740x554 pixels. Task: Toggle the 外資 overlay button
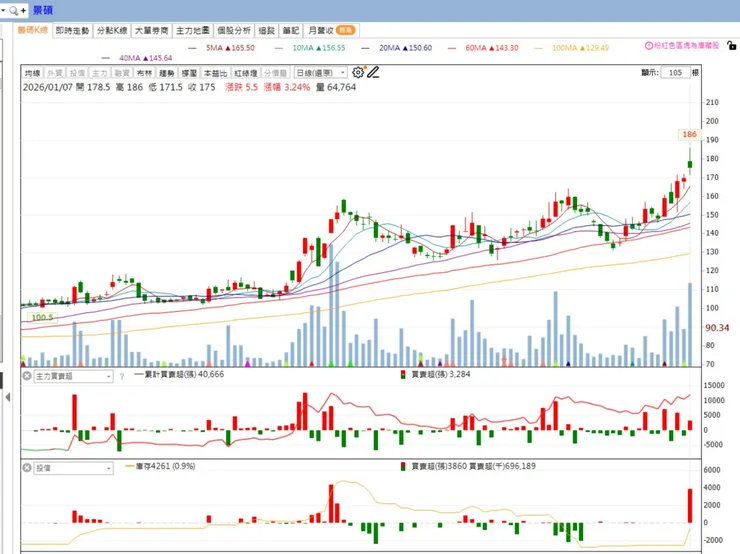coord(55,73)
